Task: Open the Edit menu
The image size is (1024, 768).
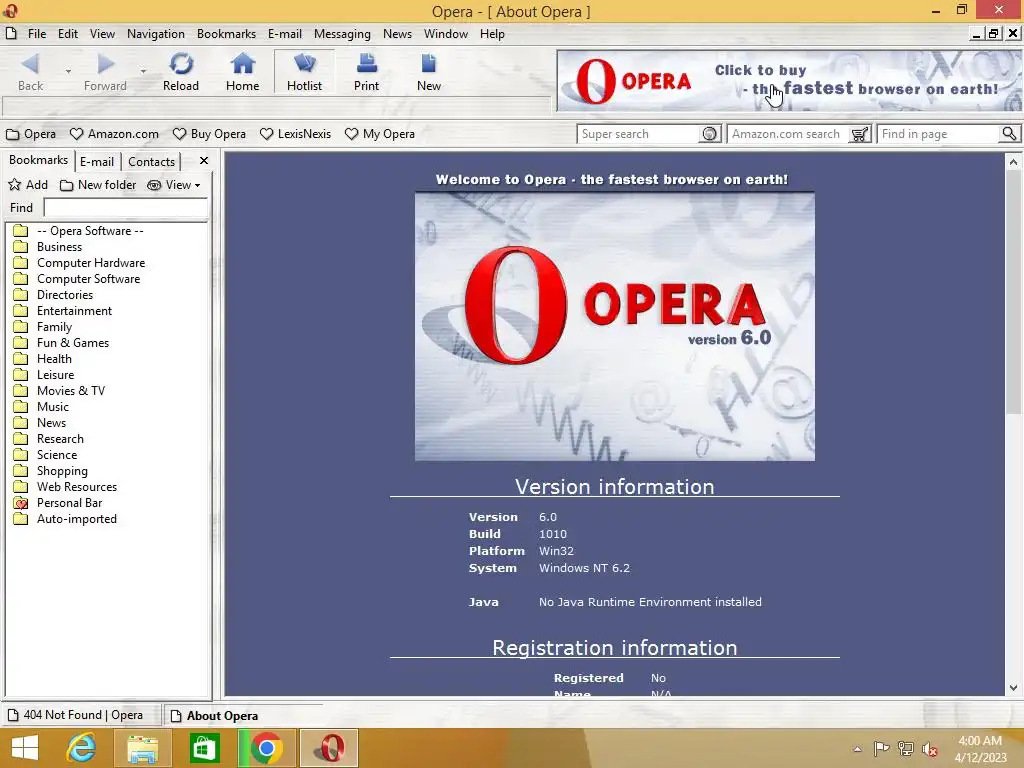Action: point(67,34)
